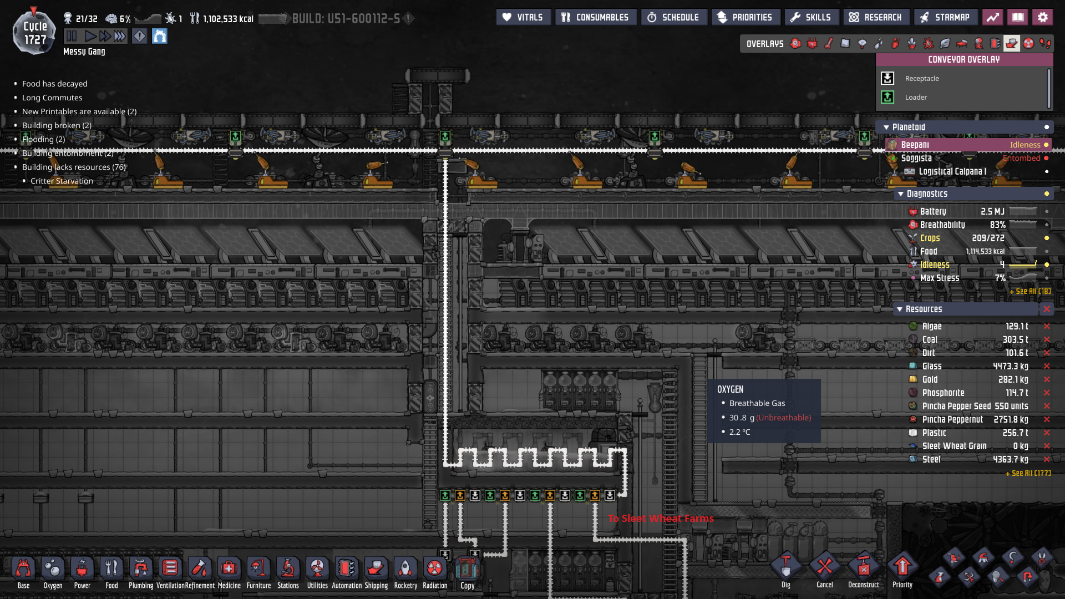Choose the Deconstruct tool

pyautogui.click(x=863, y=570)
